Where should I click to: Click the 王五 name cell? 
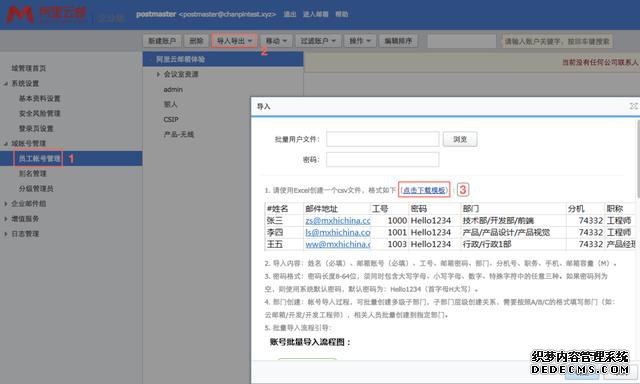(275, 244)
